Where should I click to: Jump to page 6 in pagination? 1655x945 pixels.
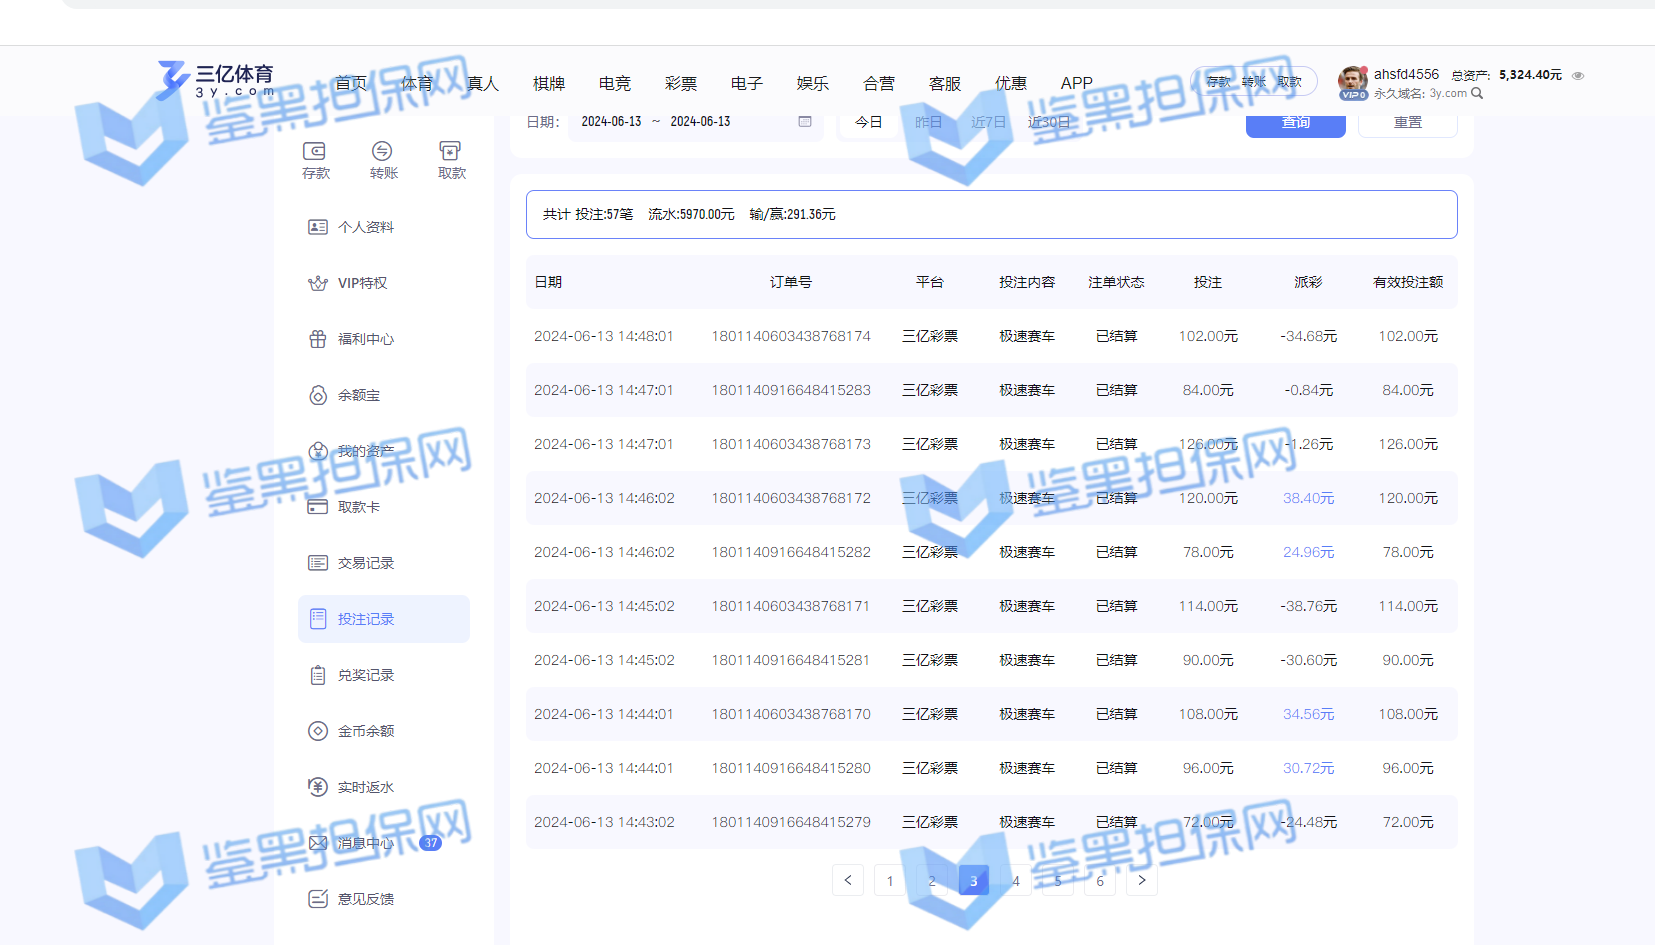coord(1099,881)
